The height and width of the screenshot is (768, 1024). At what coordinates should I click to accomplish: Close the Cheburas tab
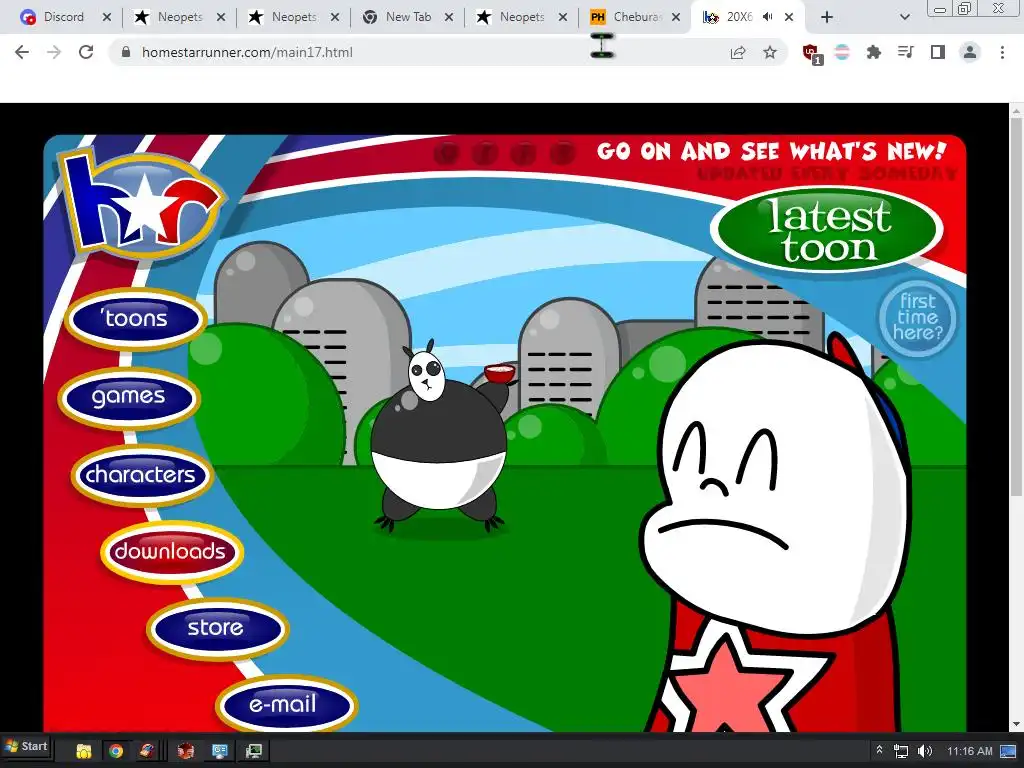click(676, 17)
